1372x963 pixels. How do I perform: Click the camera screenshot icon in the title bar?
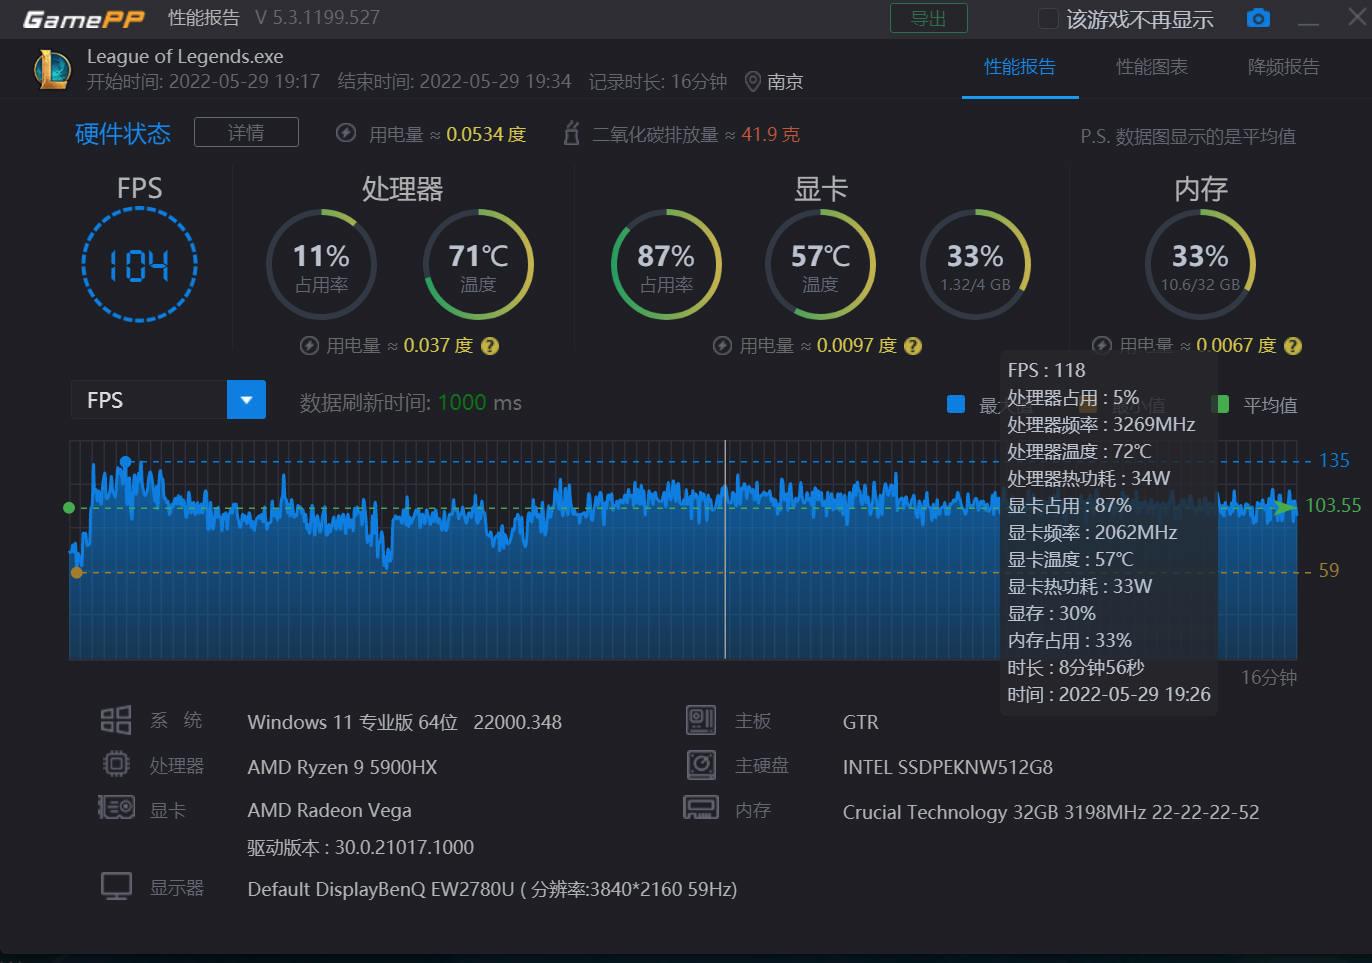pyautogui.click(x=1257, y=18)
